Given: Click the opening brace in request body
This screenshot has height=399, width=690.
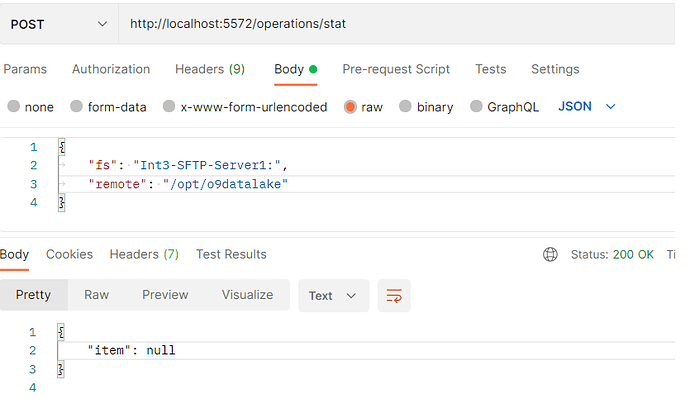Looking at the screenshot, I should (62, 147).
